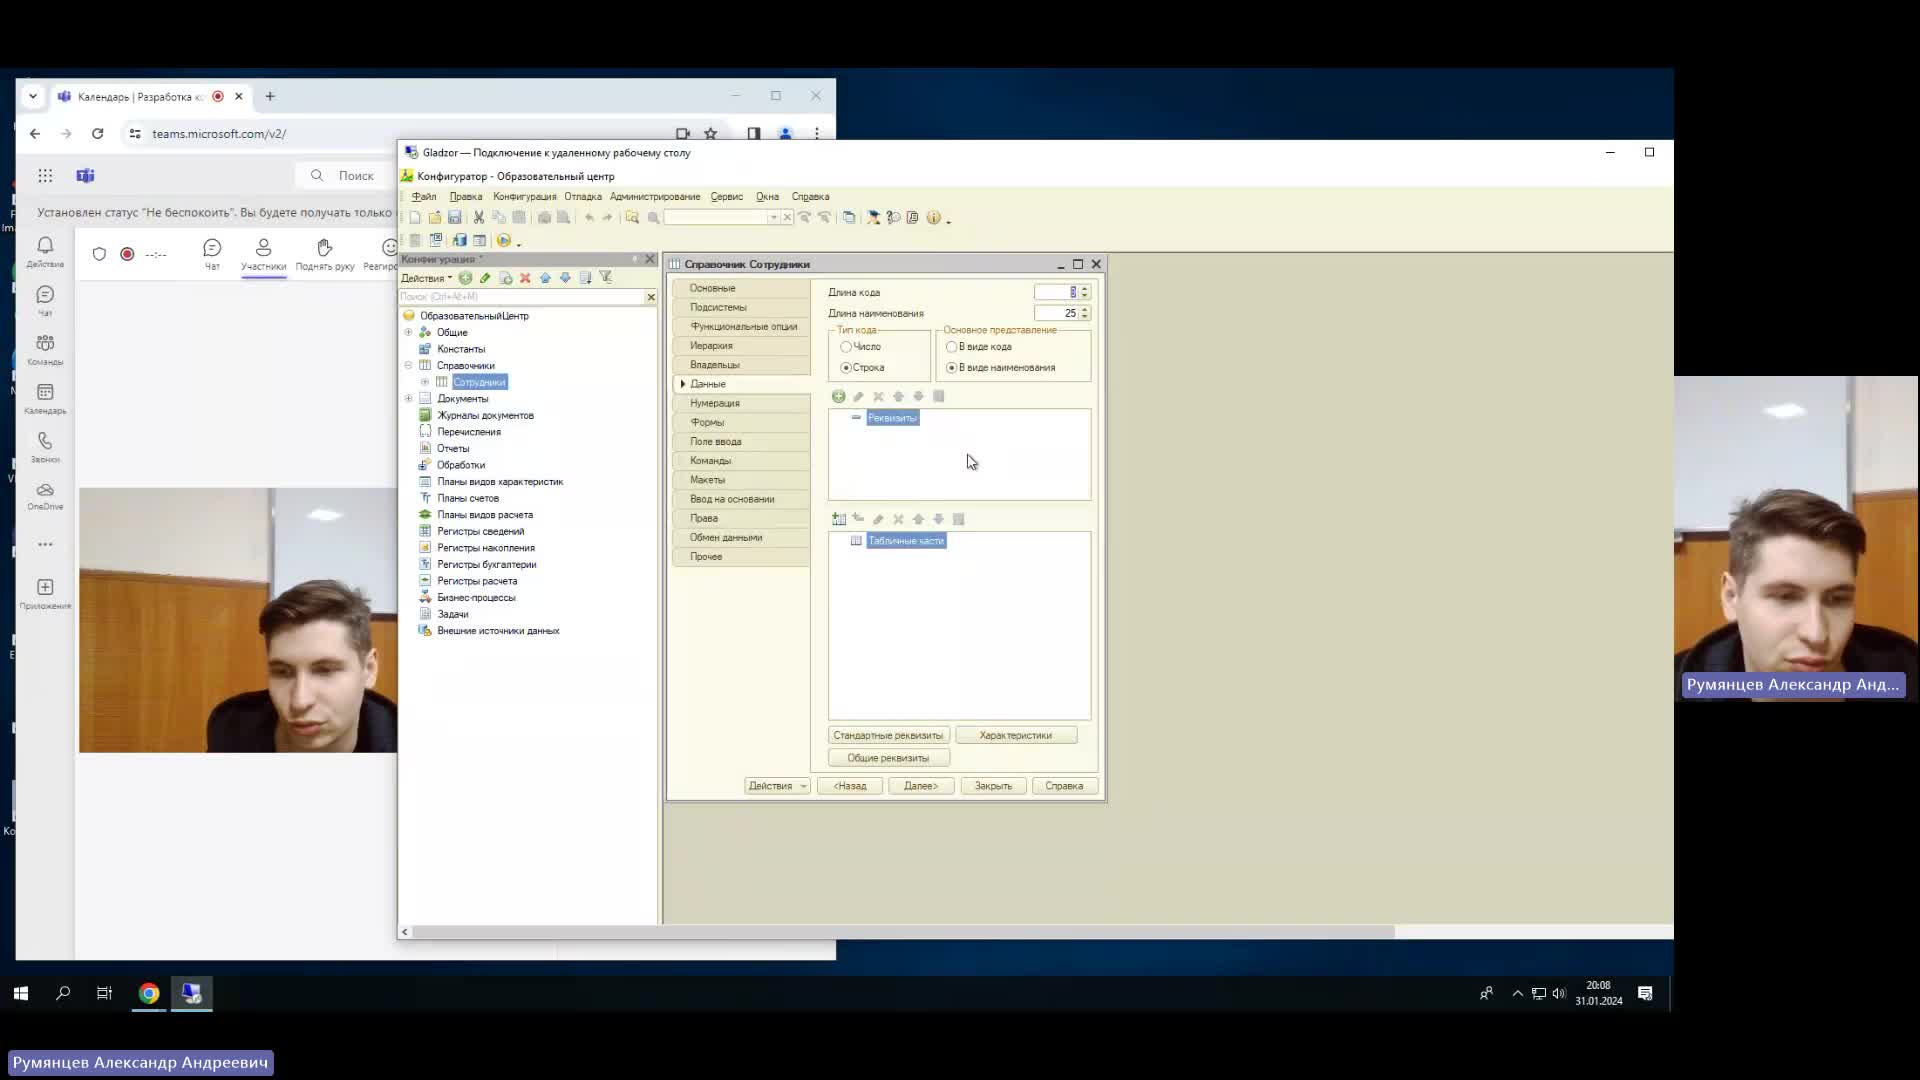
Task: Open Действия dropdown in Configuration panel
Action: coord(426,278)
